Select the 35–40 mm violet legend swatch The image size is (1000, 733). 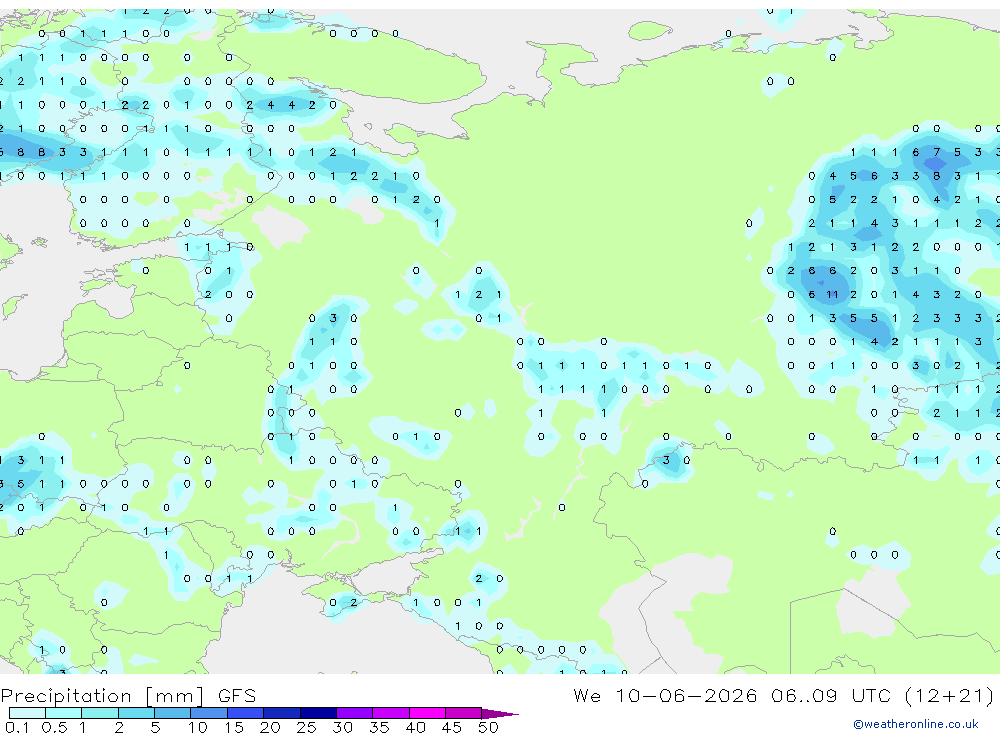[391, 713]
